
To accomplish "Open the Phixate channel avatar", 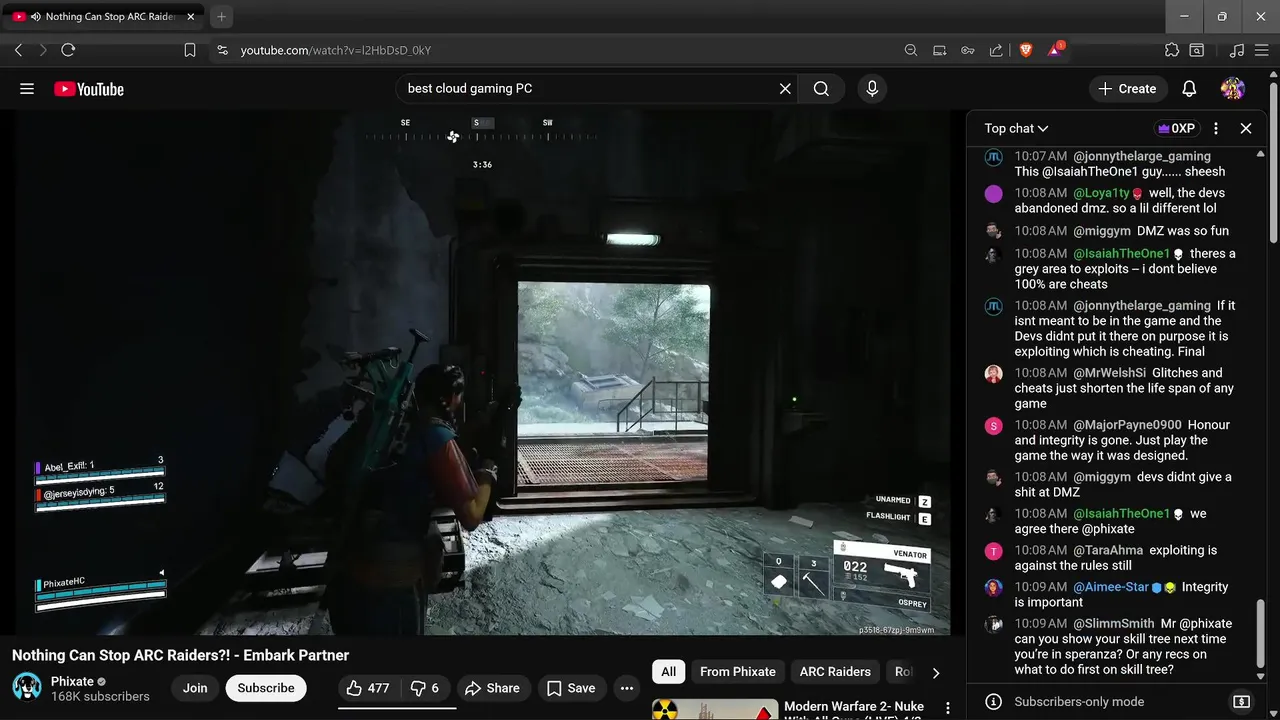I will point(27,688).
